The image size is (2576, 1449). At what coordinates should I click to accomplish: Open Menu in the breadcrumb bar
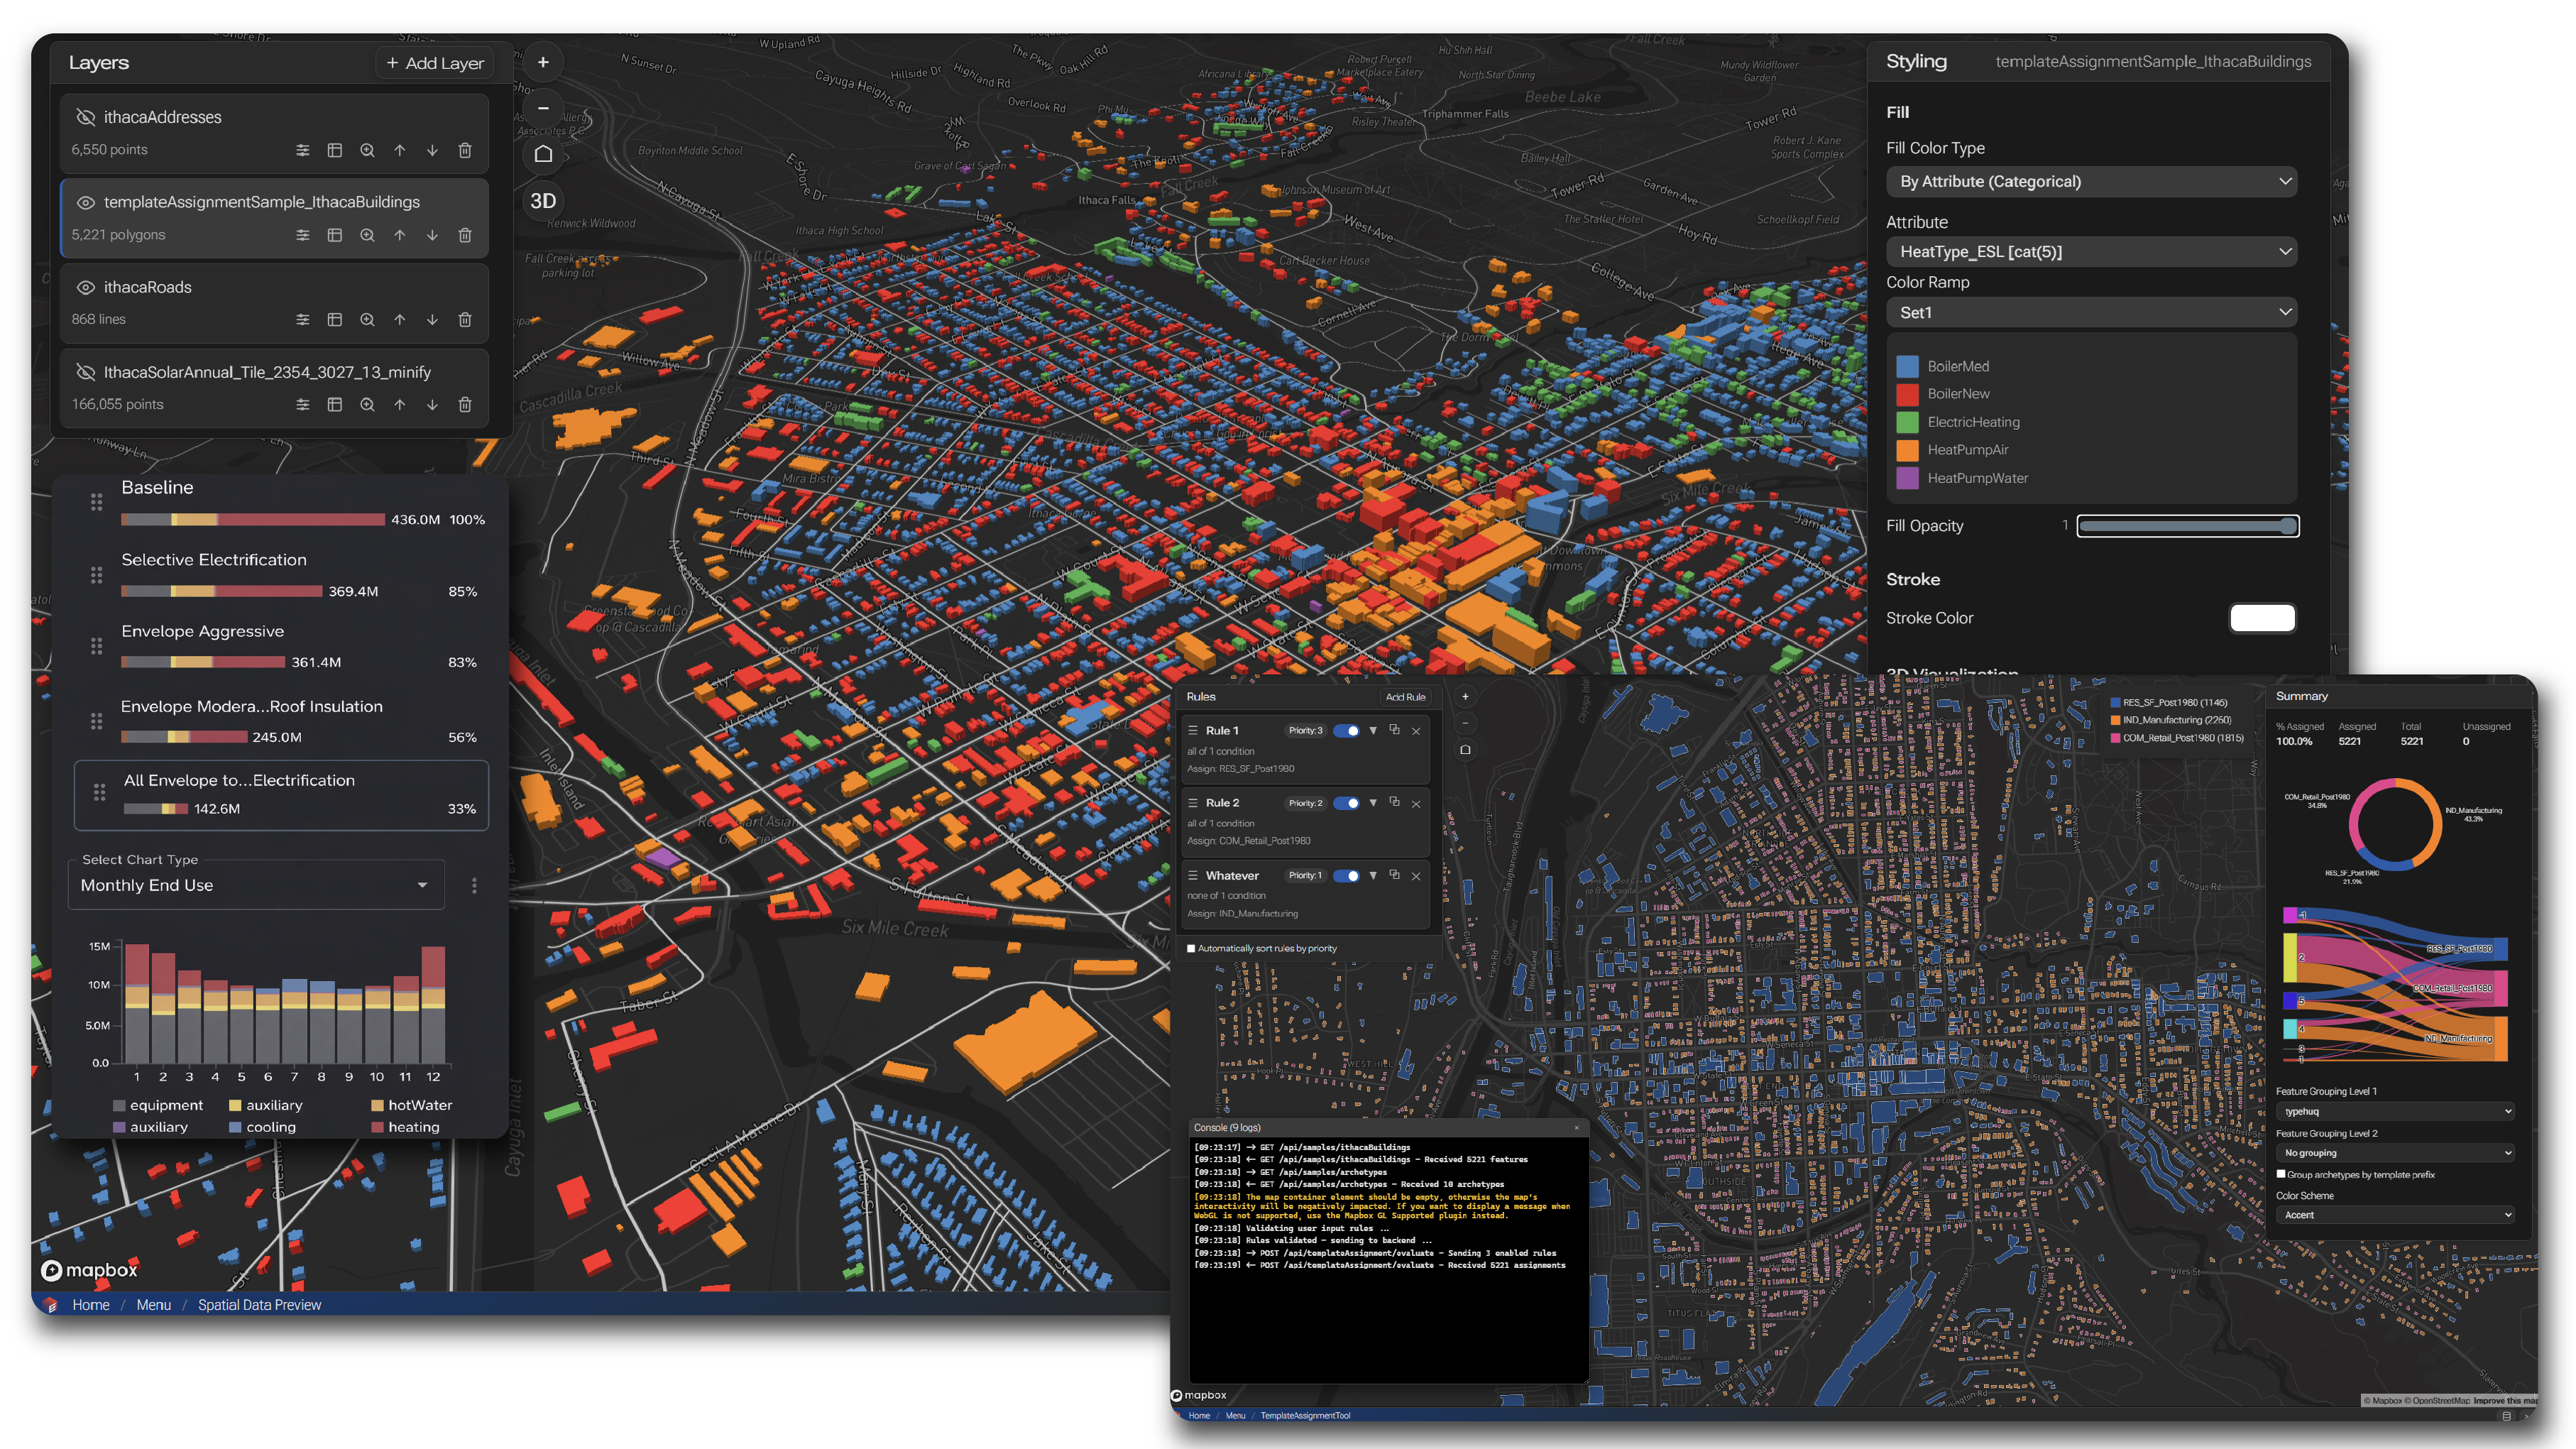tap(153, 1305)
